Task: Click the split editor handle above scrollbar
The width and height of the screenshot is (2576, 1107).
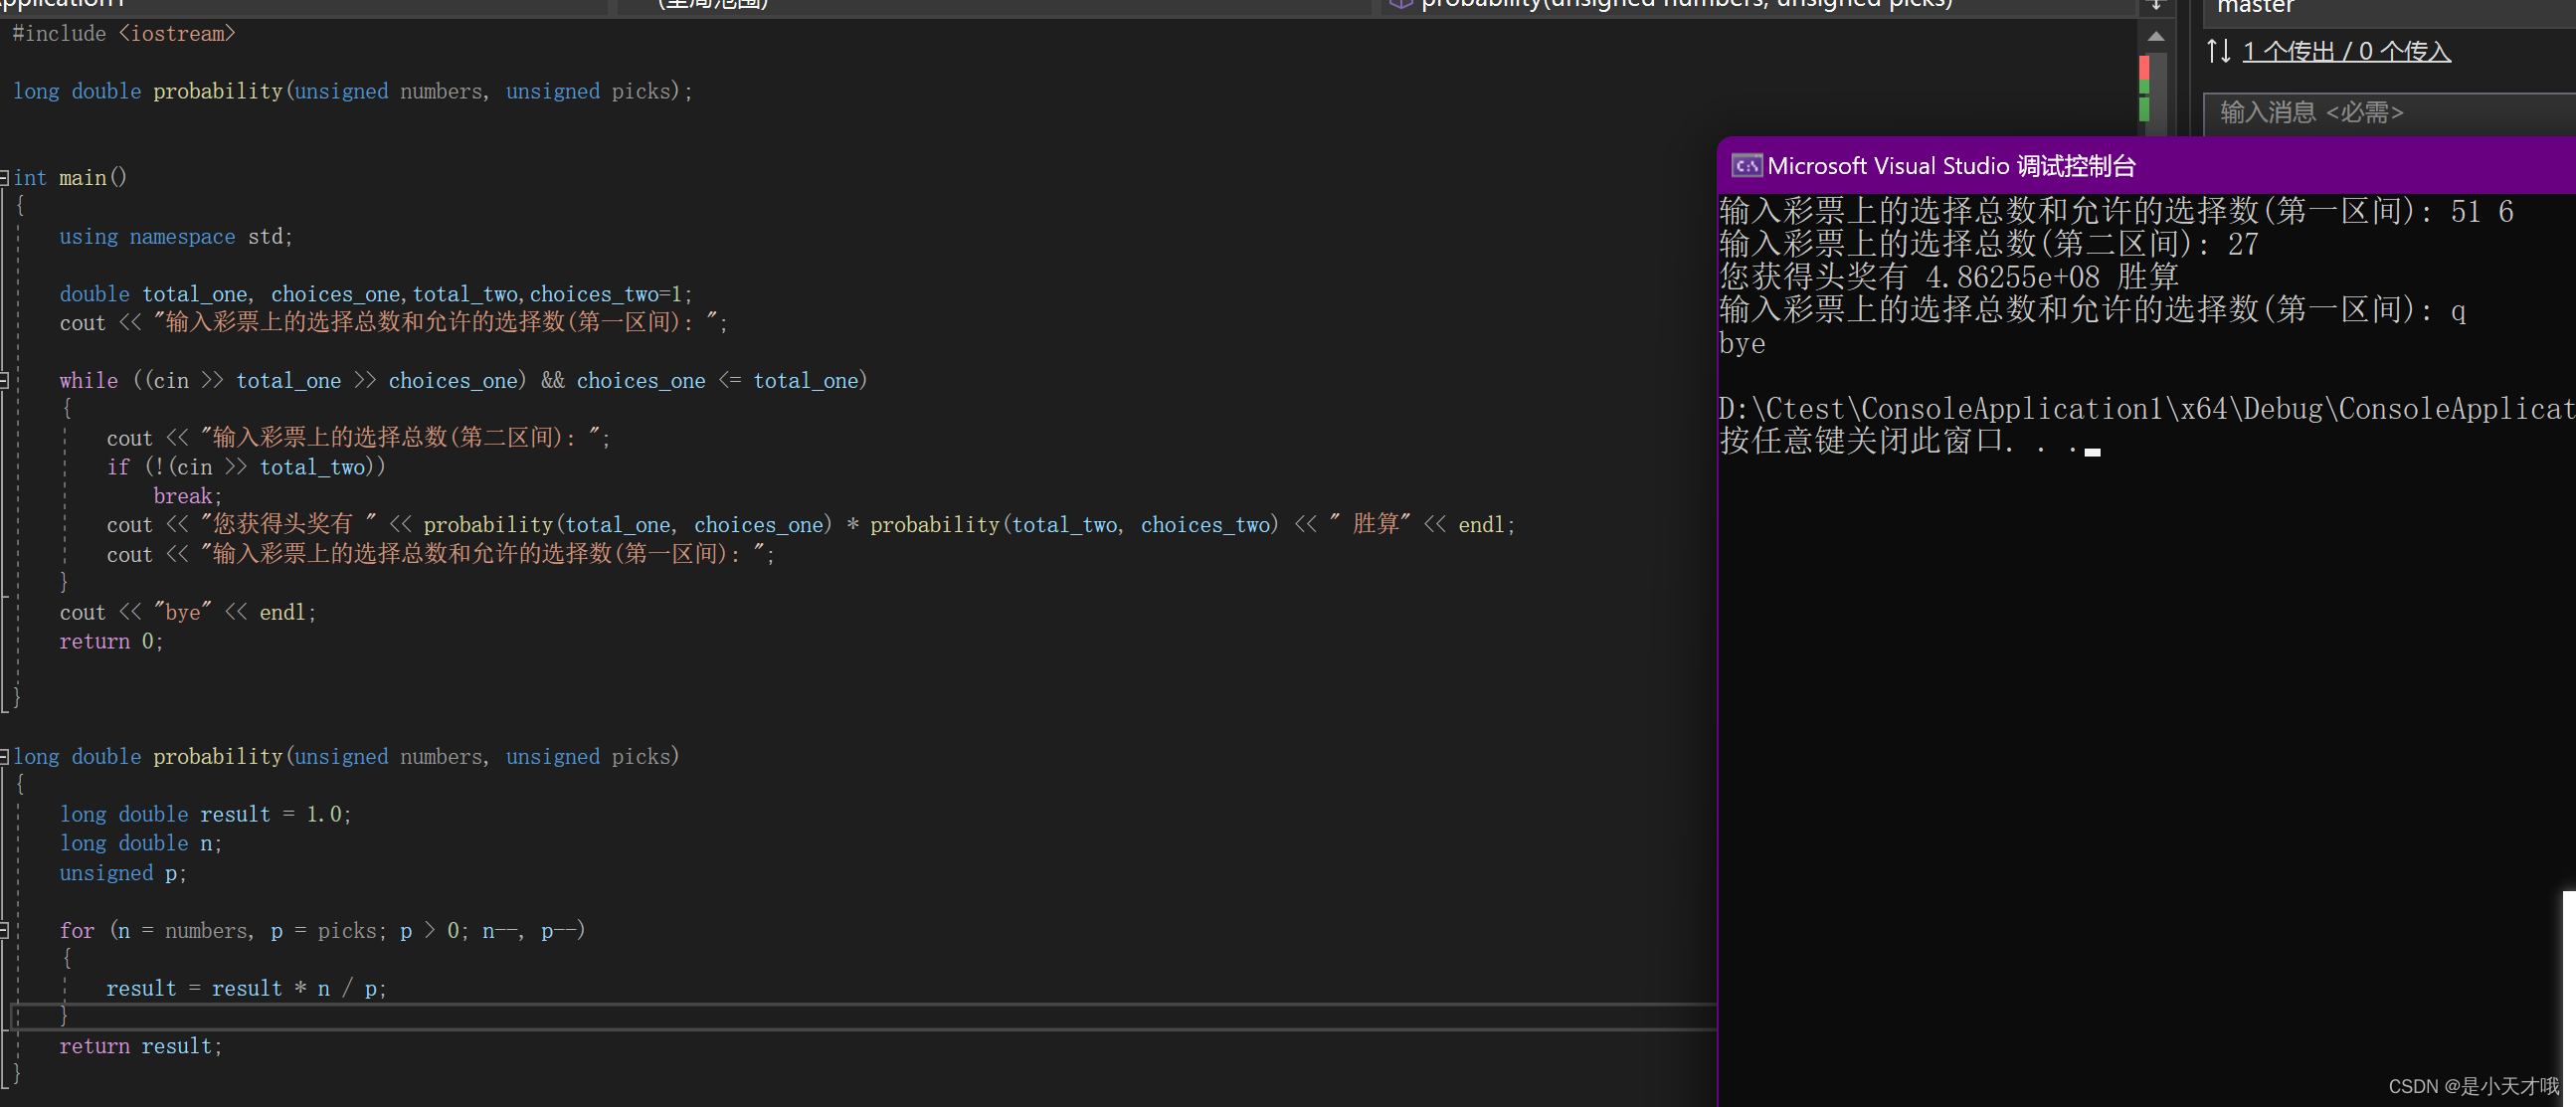Action: pos(2156,6)
